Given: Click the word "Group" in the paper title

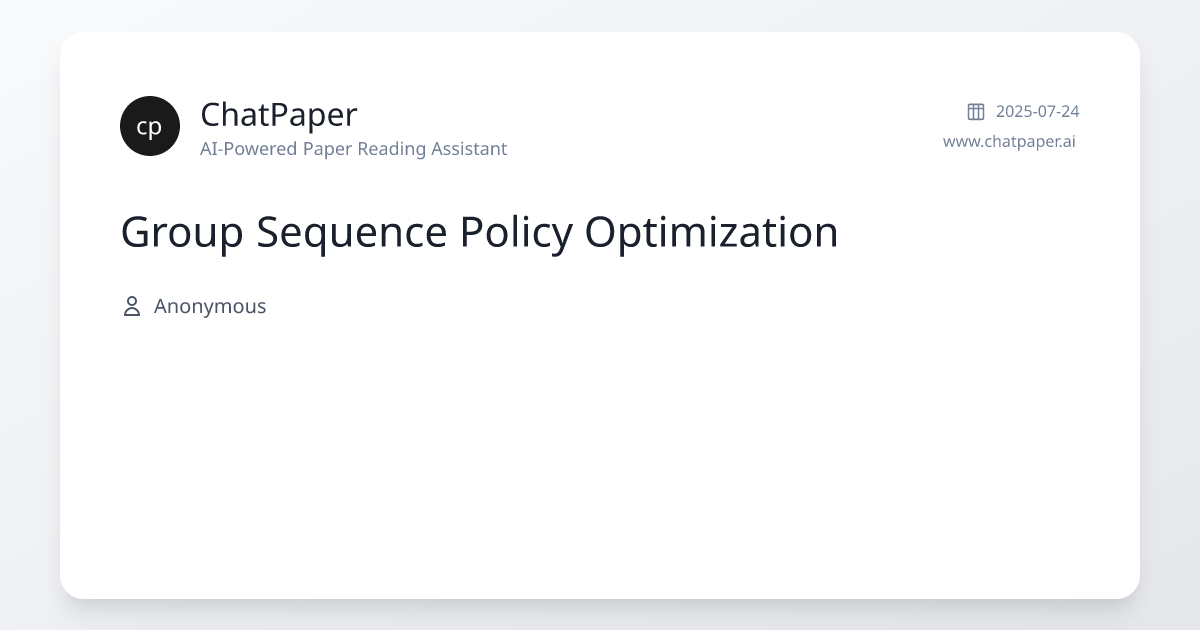Looking at the screenshot, I should click(181, 232).
